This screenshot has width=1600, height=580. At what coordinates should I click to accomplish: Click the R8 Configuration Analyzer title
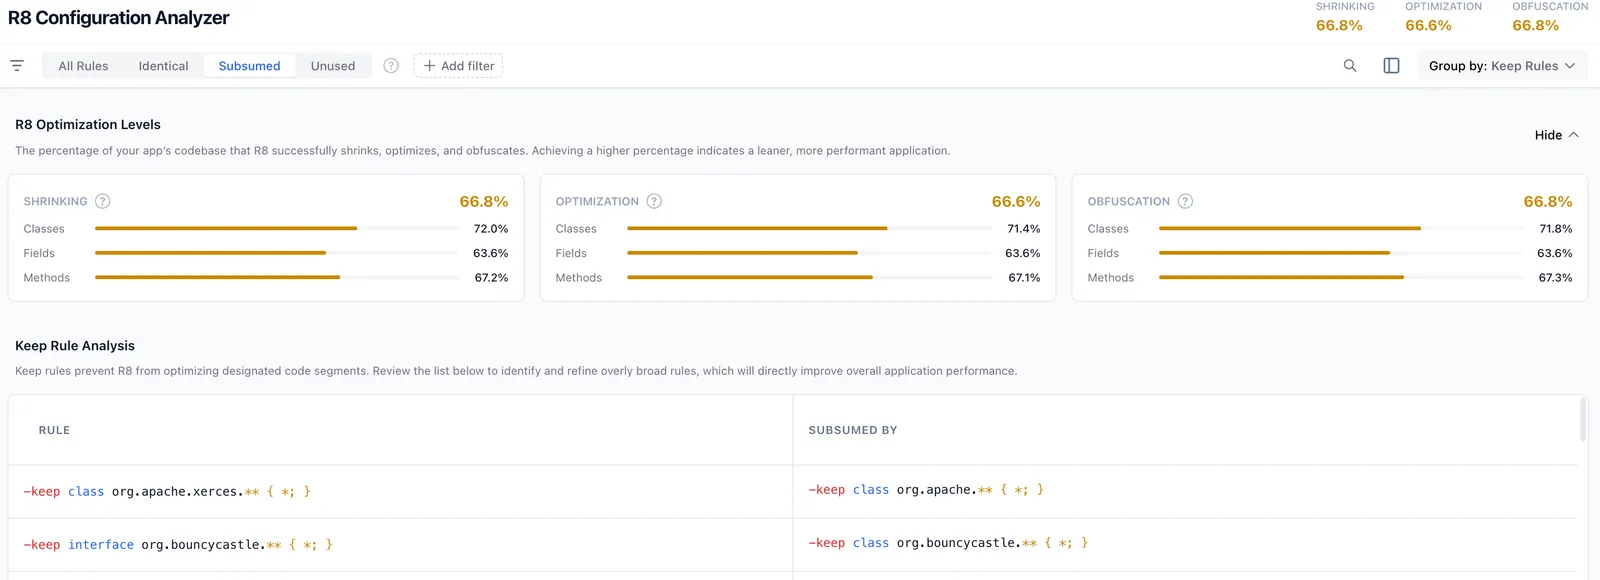[x=119, y=18]
